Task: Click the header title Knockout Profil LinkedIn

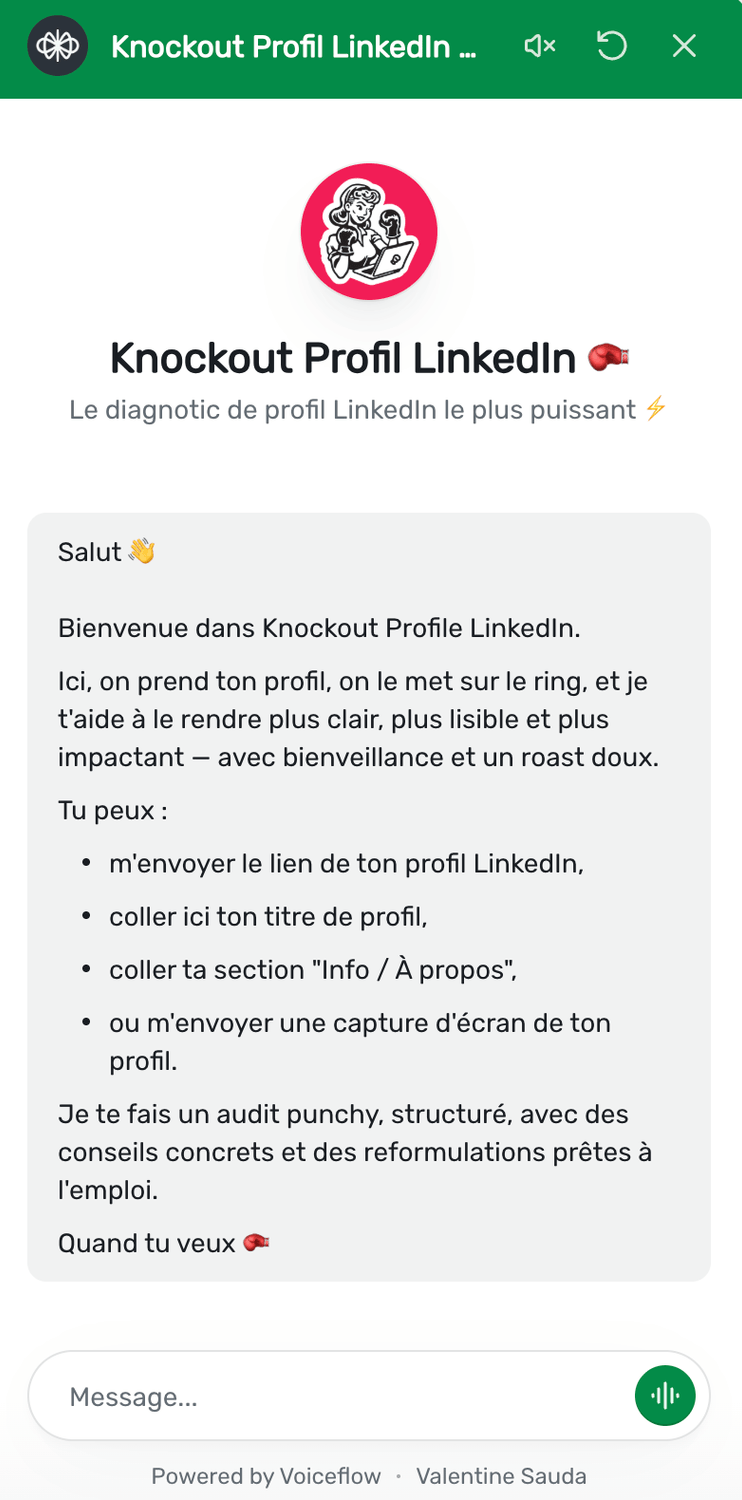Action: coord(293,46)
